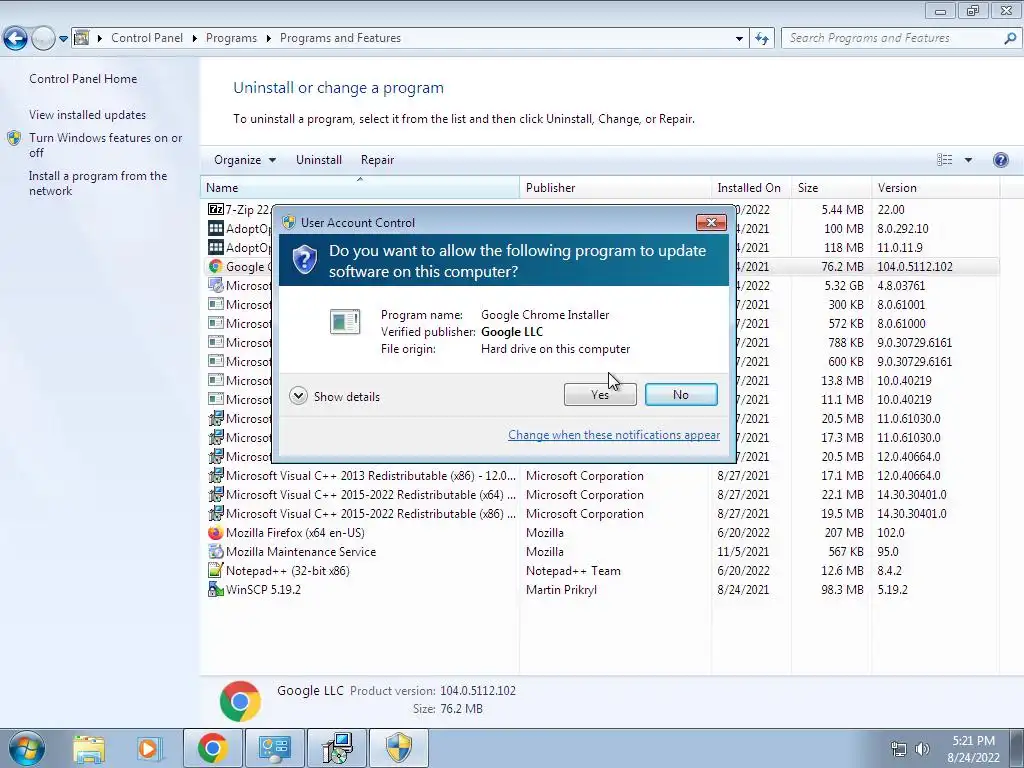The height and width of the screenshot is (768, 1024).
Task: Open the Organize menu
Action: pyautogui.click(x=245, y=160)
